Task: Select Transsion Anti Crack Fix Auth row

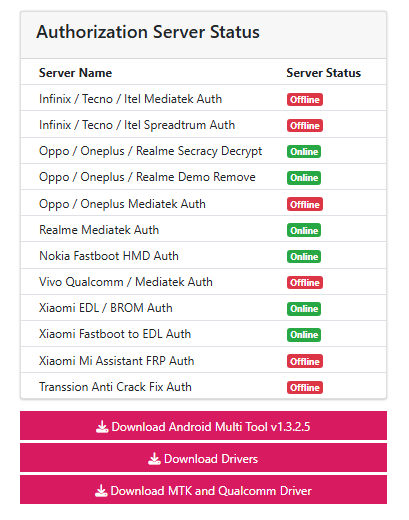Action: 203,386
